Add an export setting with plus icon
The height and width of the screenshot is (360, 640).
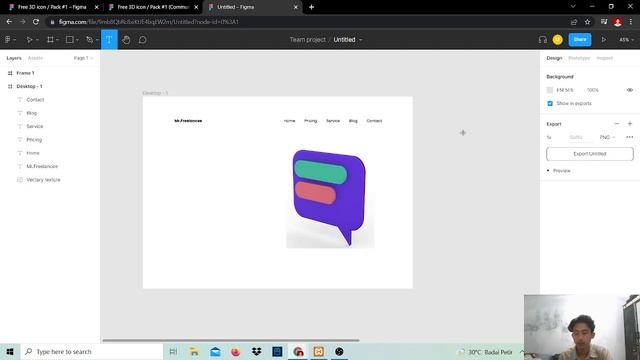click(630, 124)
